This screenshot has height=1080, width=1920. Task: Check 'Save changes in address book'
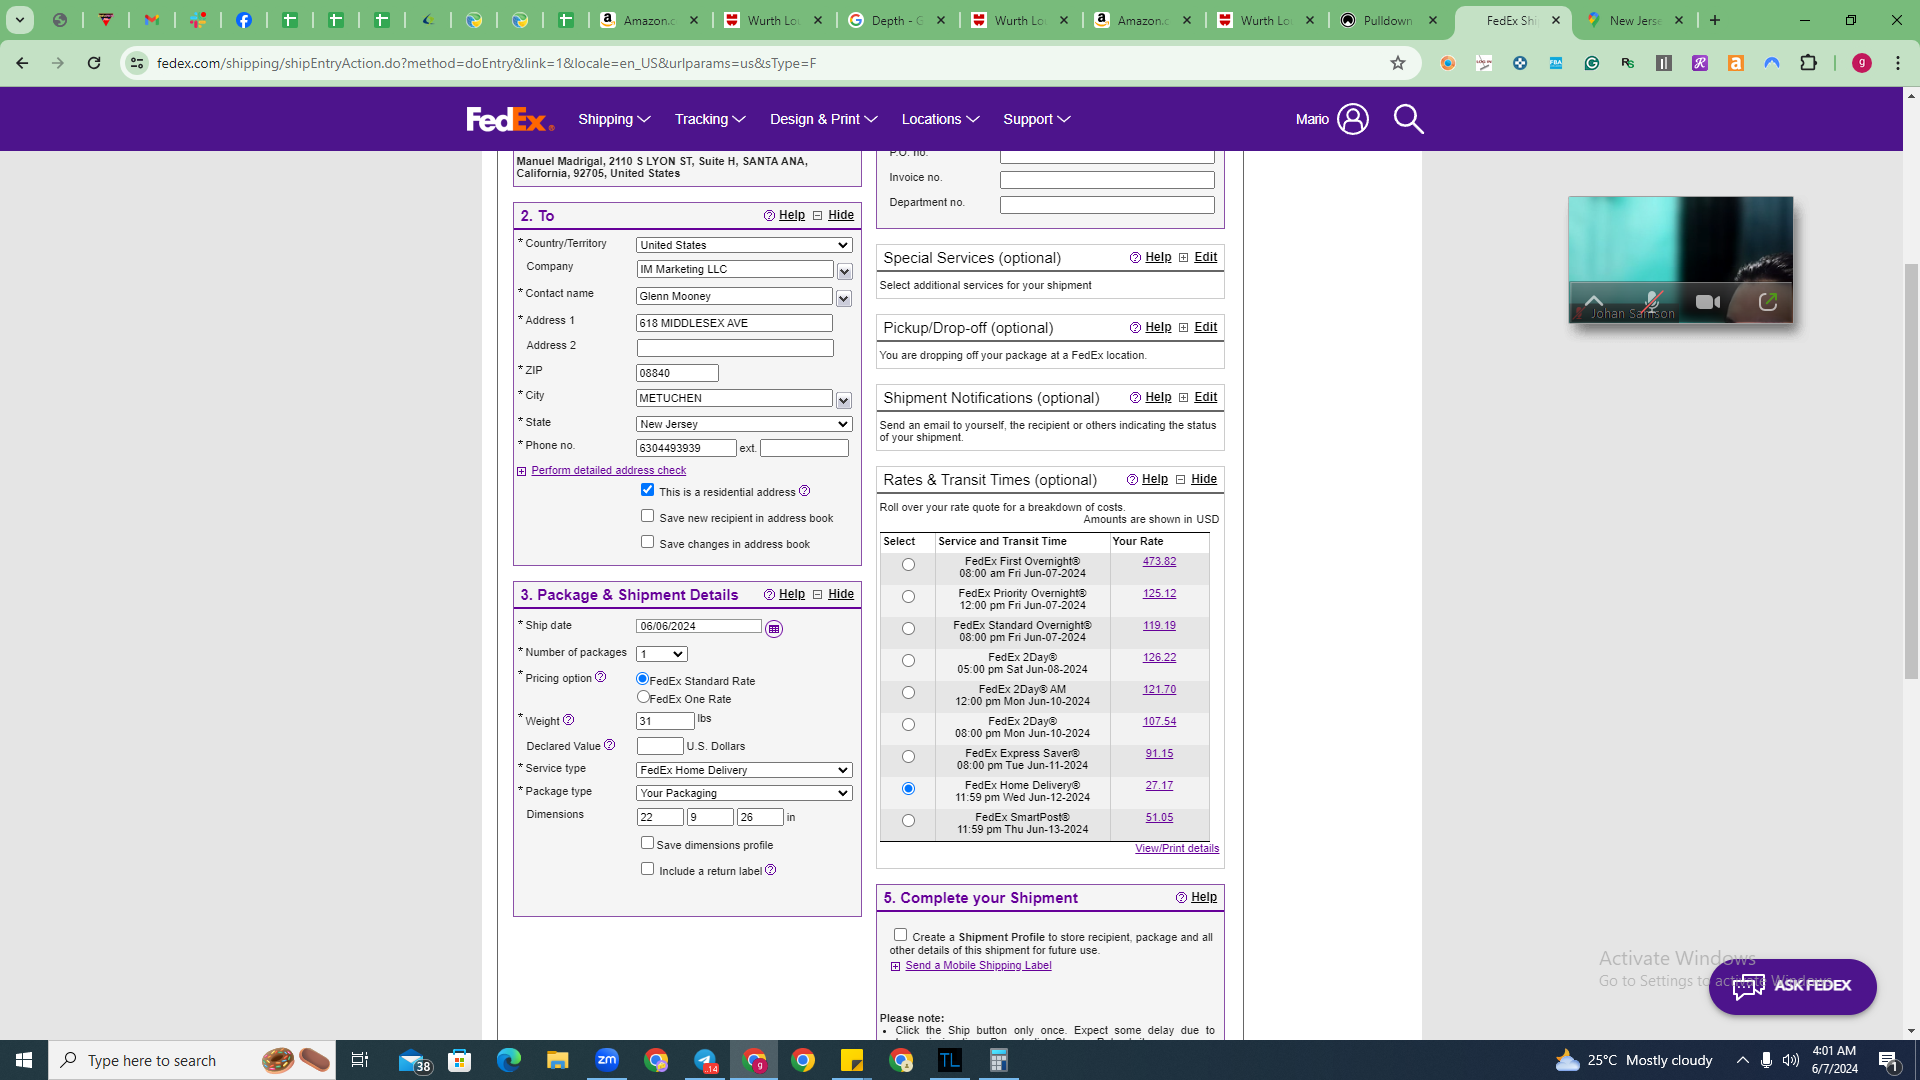click(648, 542)
